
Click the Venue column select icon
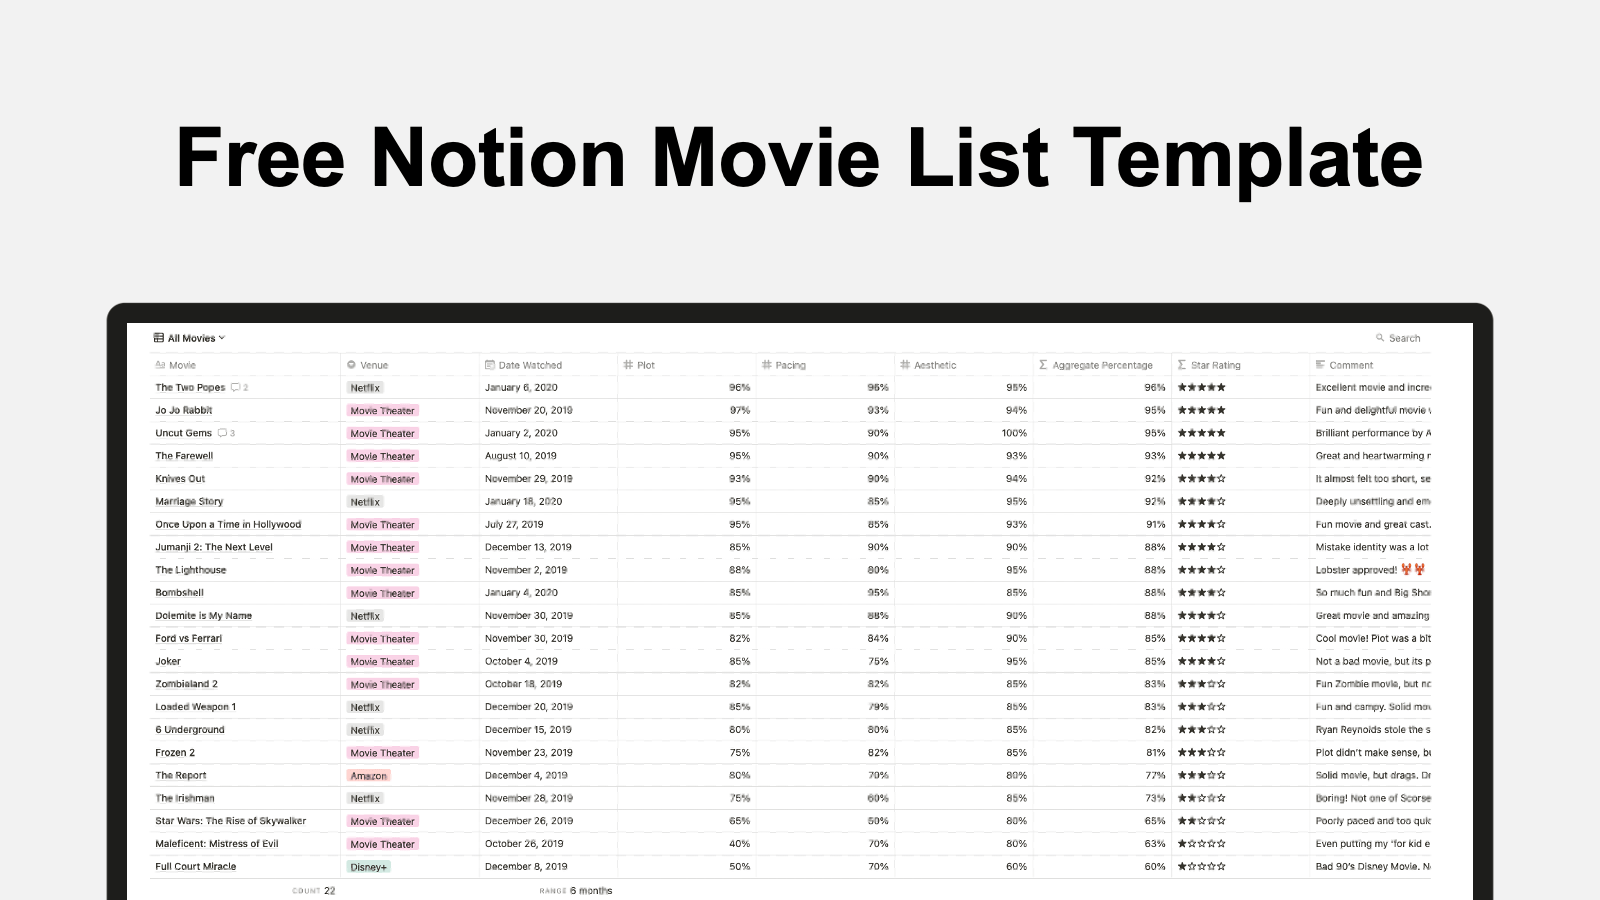(352, 365)
